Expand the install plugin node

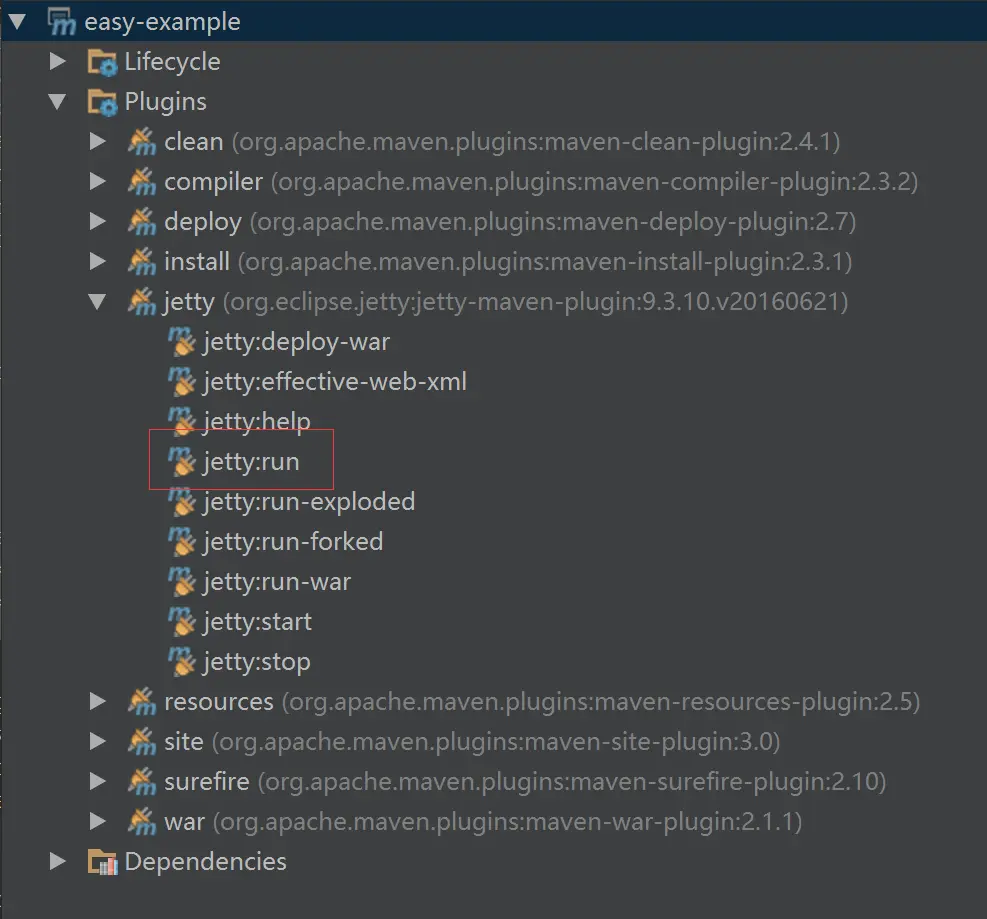tap(98, 262)
